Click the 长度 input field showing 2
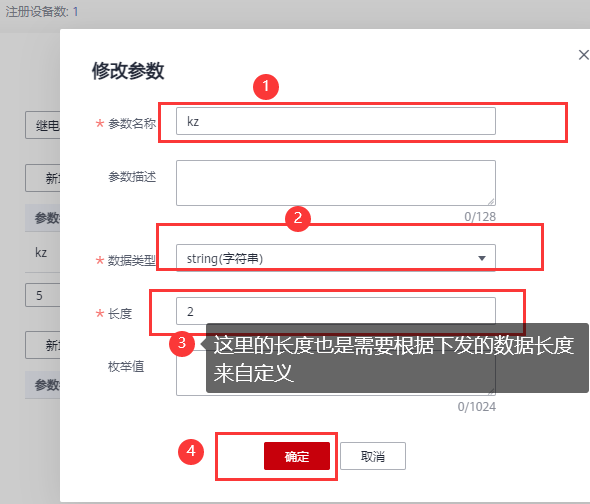 [x=336, y=311]
